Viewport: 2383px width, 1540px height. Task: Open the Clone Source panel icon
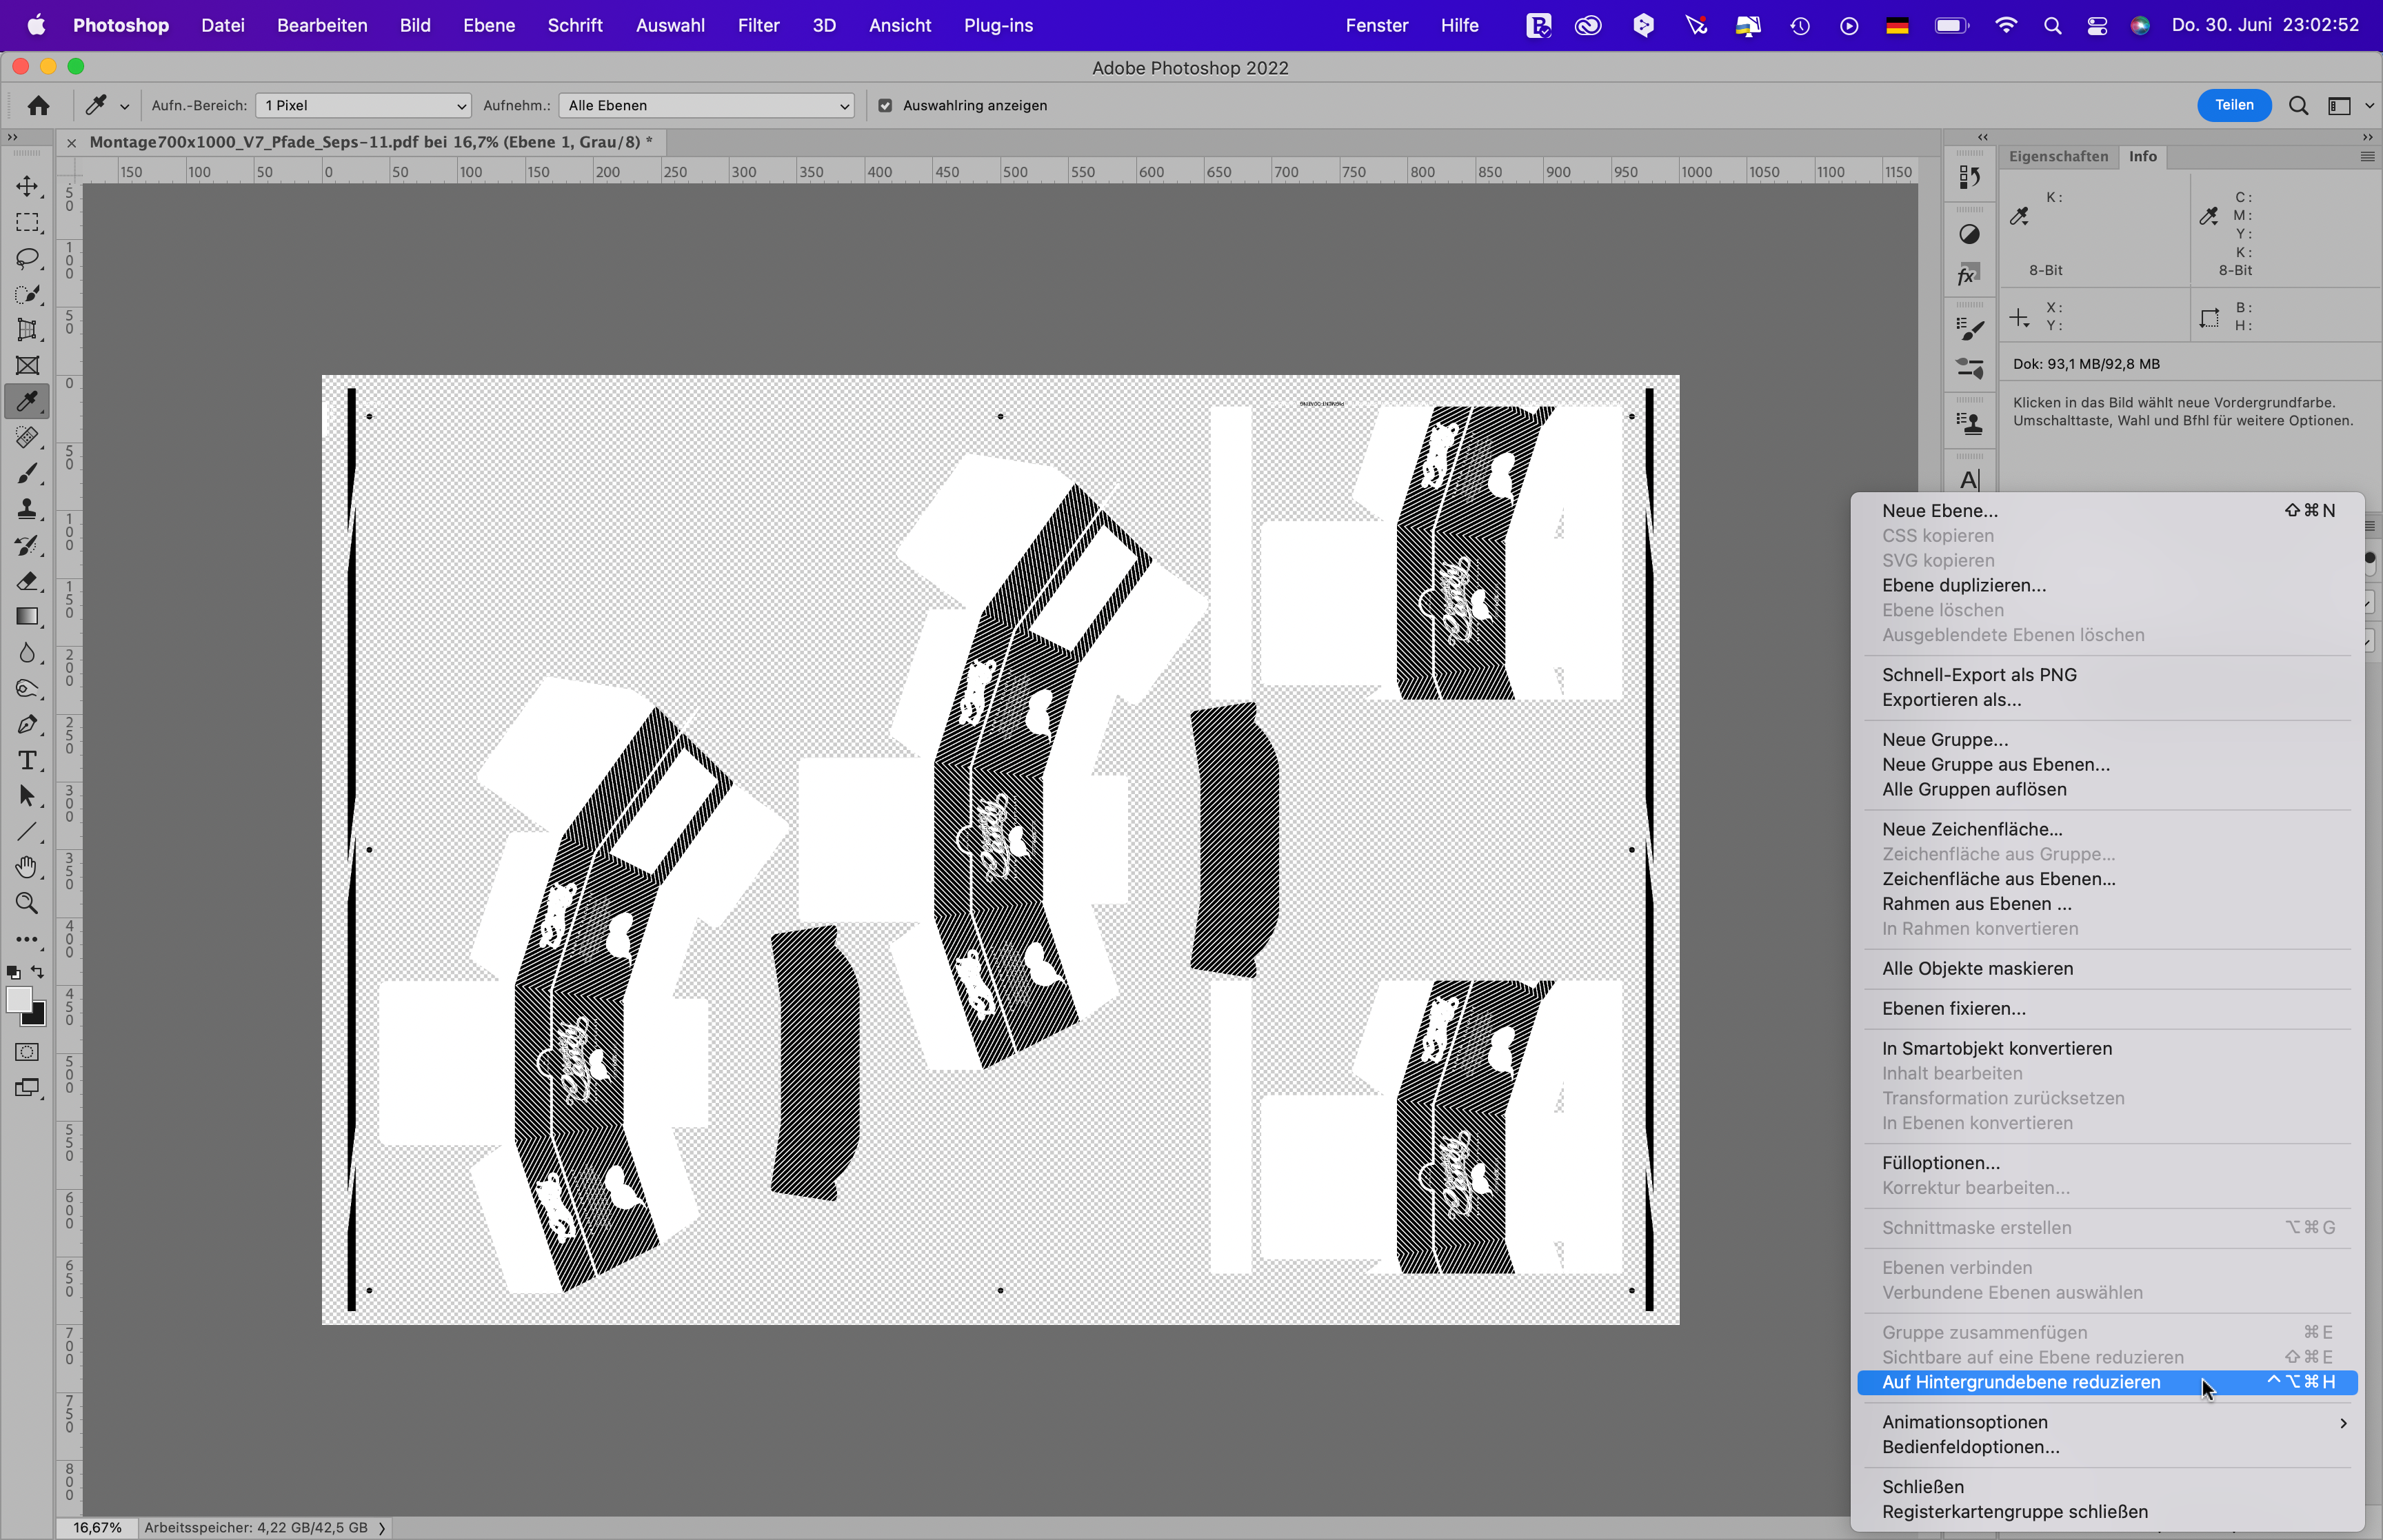tap(1969, 424)
